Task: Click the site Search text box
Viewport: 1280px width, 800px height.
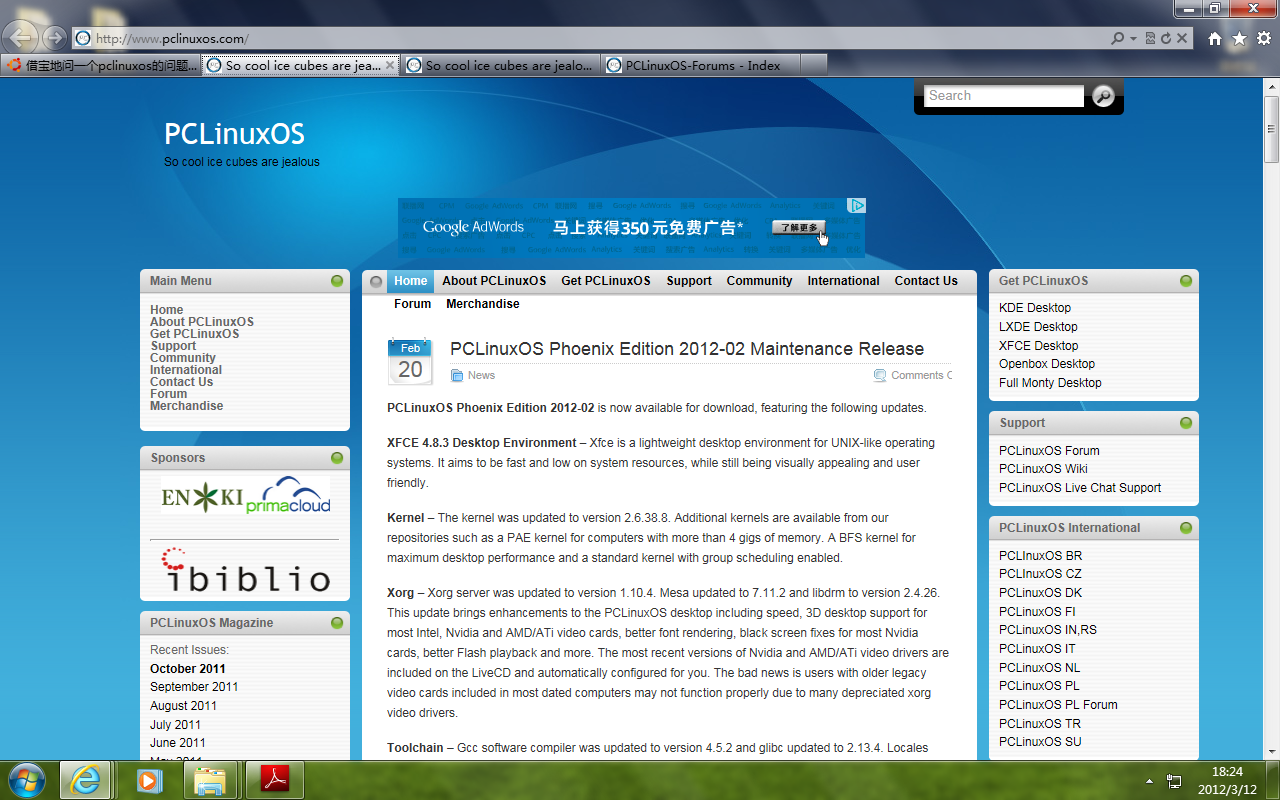Action: [x=1004, y=96]
